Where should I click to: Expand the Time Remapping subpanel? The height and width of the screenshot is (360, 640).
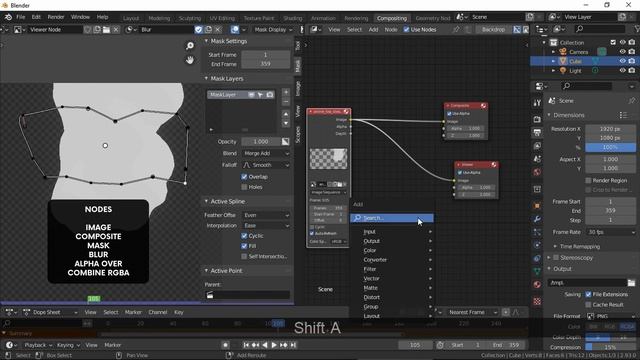point(555,247)
